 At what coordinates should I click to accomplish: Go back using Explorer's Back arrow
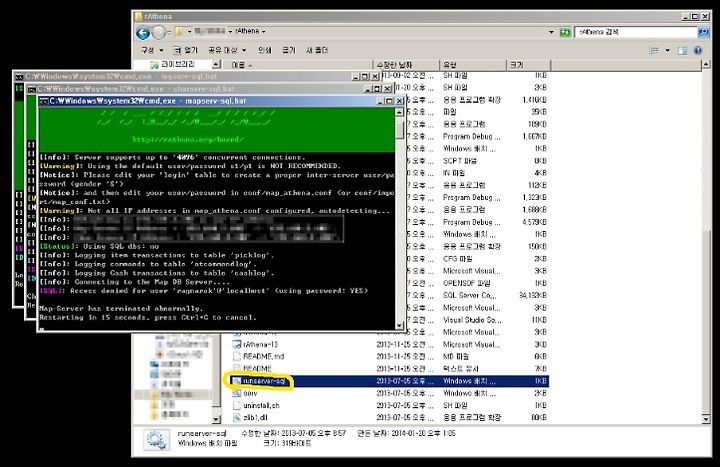144,33
